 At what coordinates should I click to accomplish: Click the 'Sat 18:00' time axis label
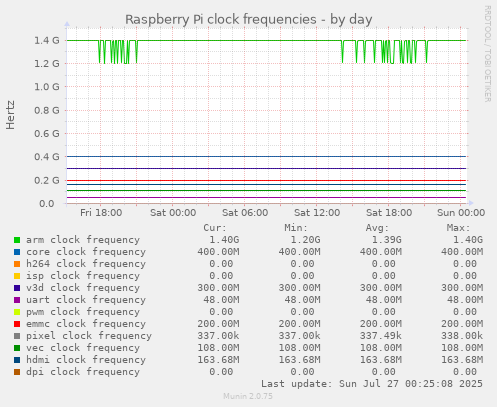click(x=389, y=213)
